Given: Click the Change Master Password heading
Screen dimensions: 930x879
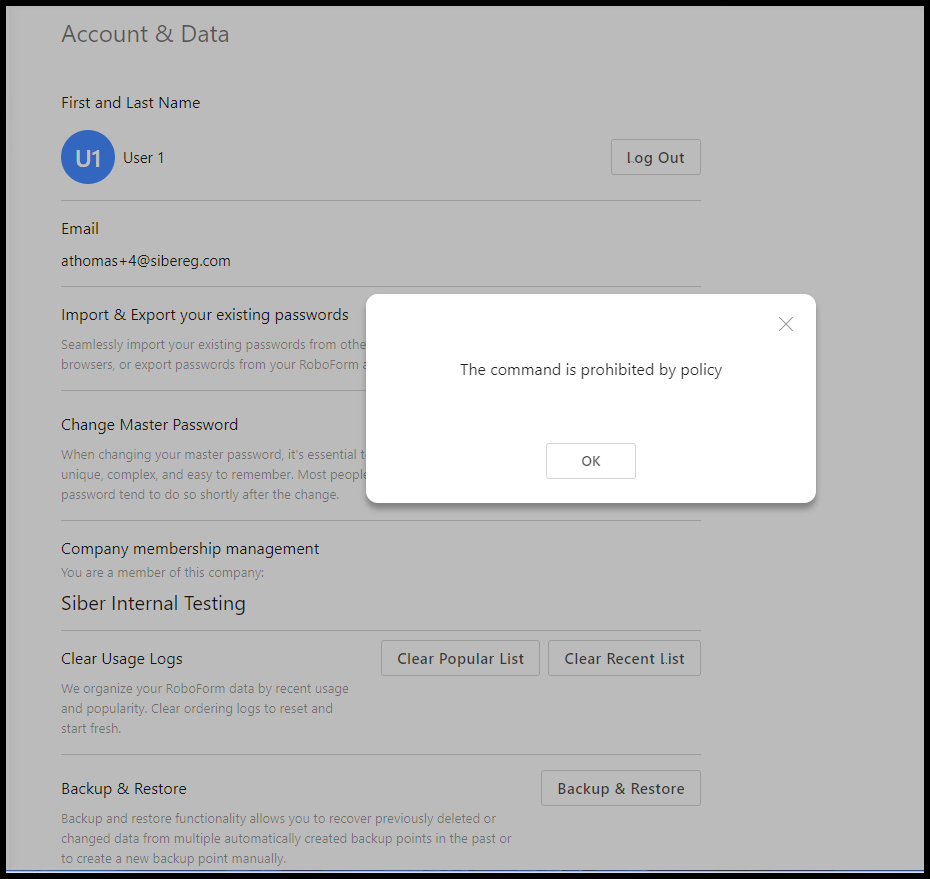Looking at the screenshot, I should pos(149,425).
